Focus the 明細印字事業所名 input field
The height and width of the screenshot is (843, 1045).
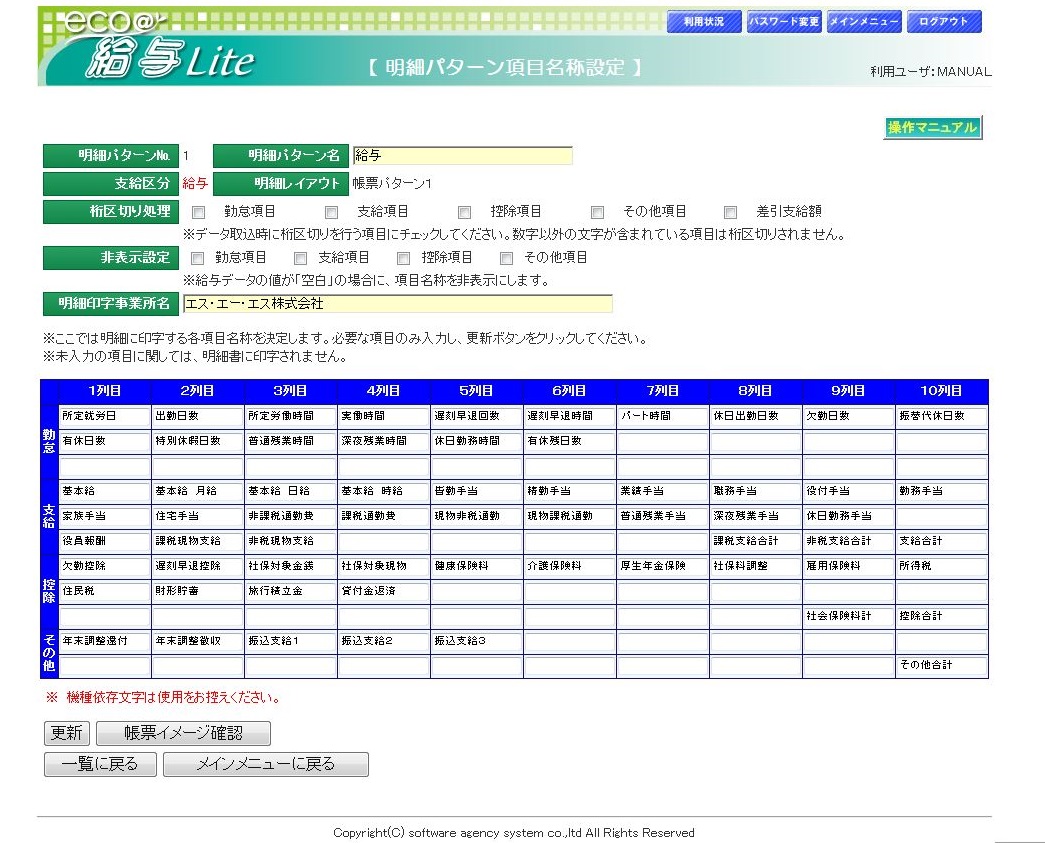point(396,303)
